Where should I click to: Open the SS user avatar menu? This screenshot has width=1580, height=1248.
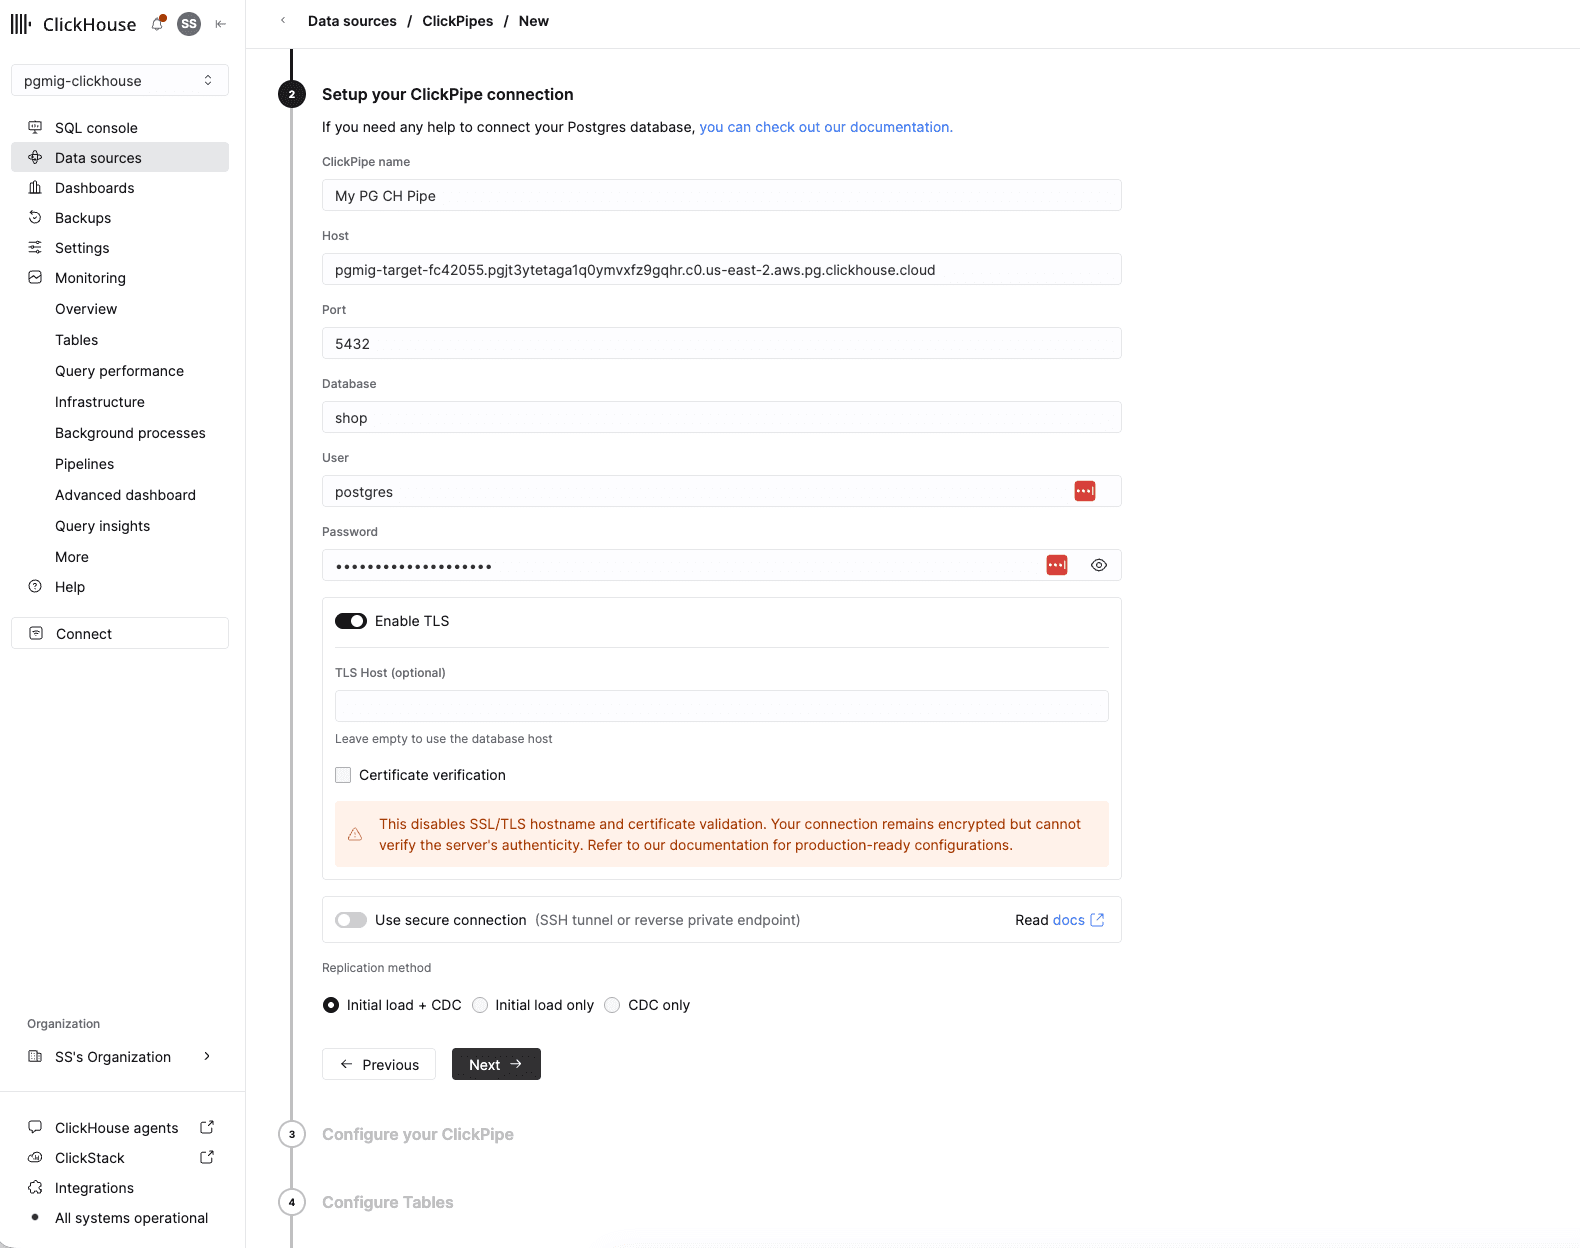189,24
